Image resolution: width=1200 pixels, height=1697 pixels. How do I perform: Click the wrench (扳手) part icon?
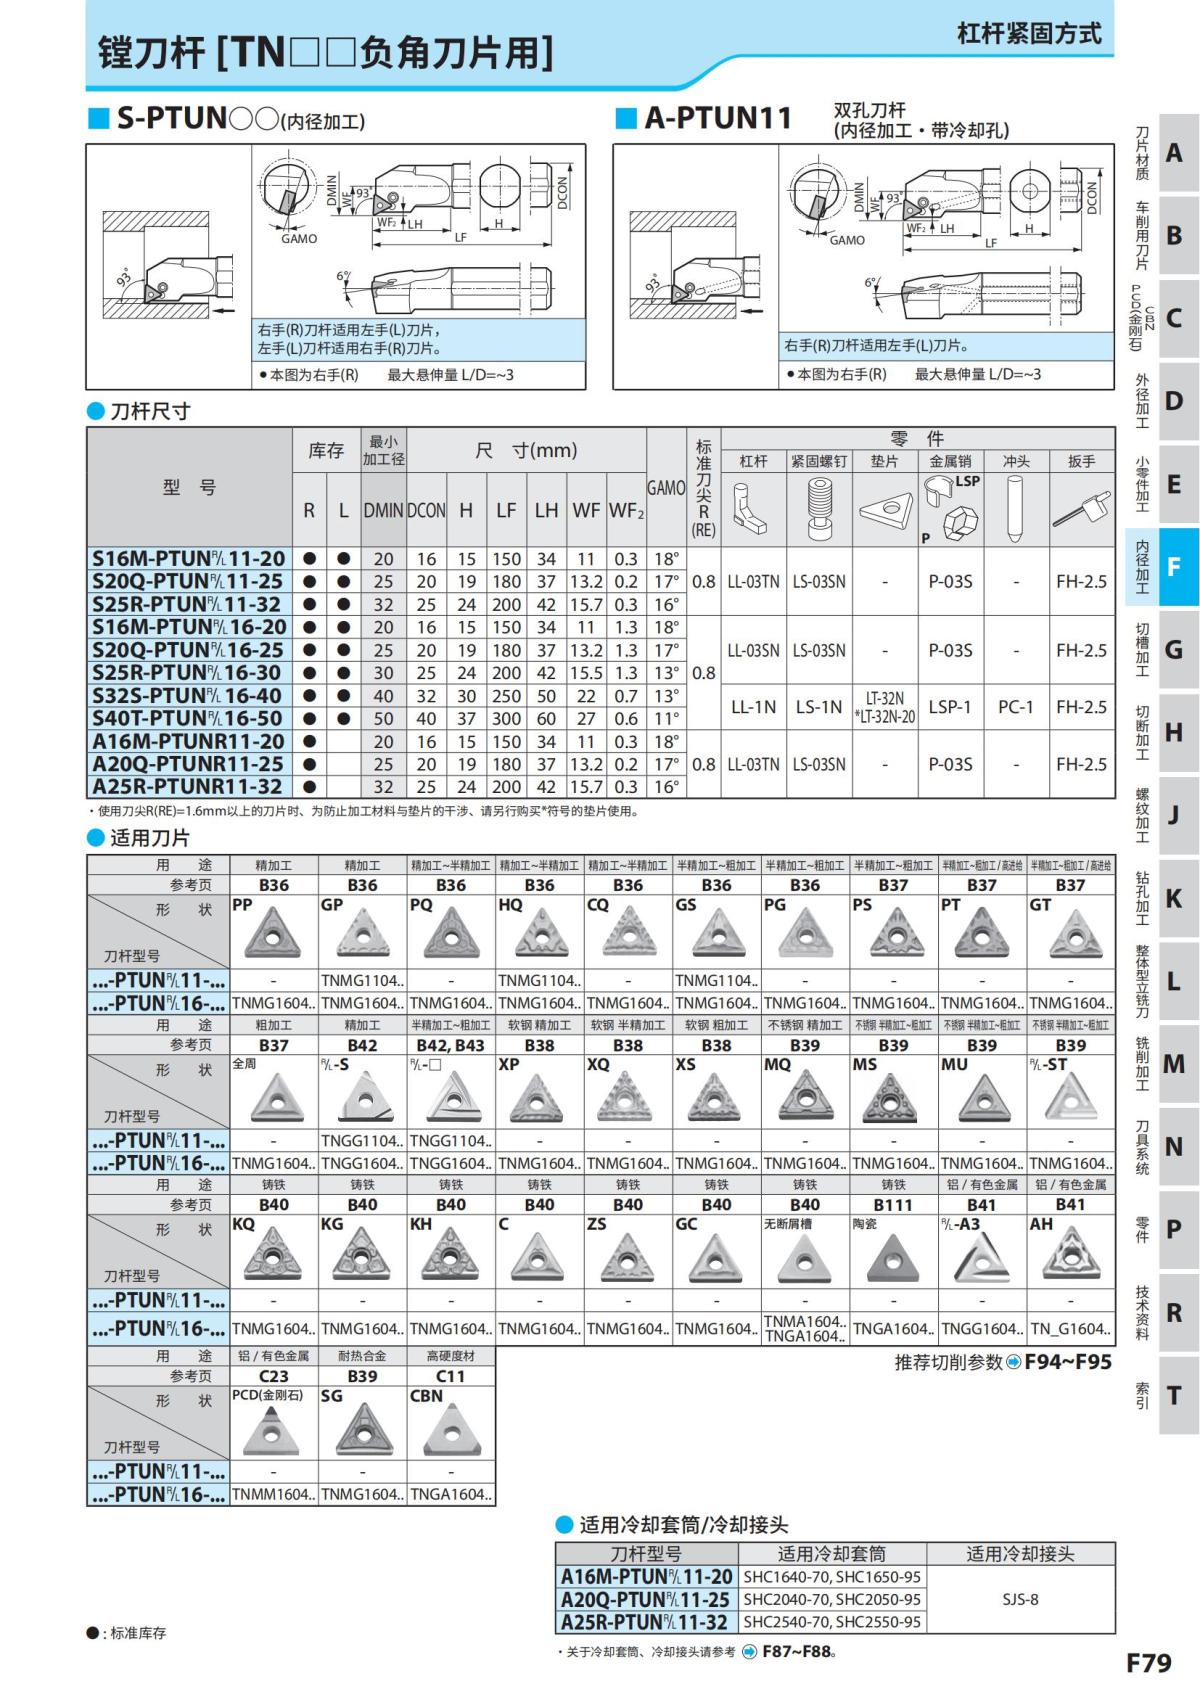point(1081,509)
